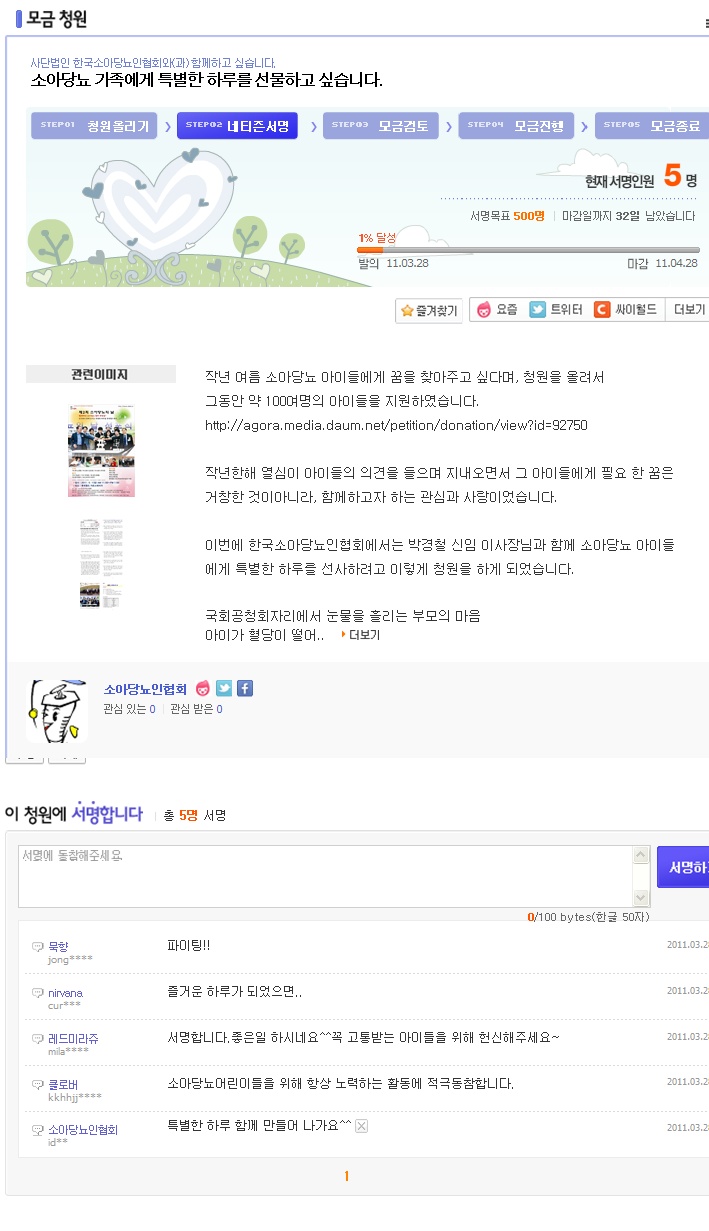Submit your signature with 서명하기 button
The width and height of the screenshot is (709, 1231).
tap(683, 866)
